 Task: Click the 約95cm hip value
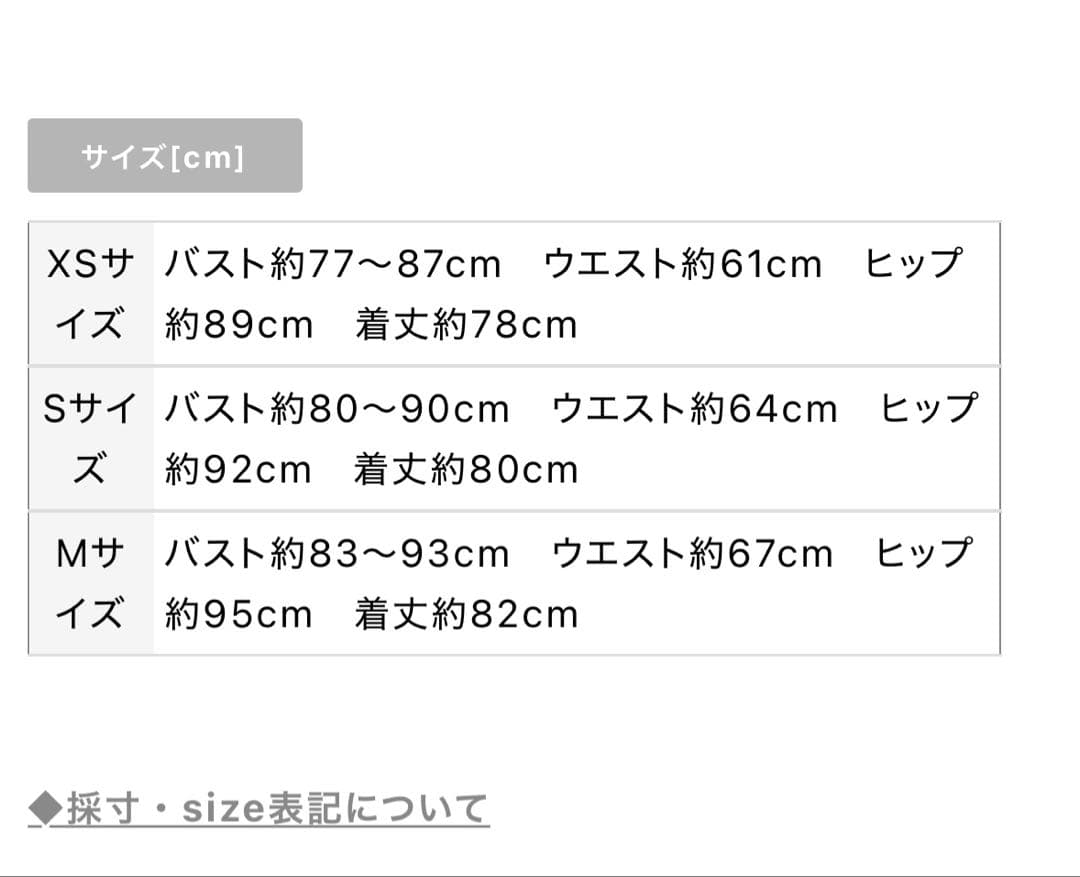point(239,614)
